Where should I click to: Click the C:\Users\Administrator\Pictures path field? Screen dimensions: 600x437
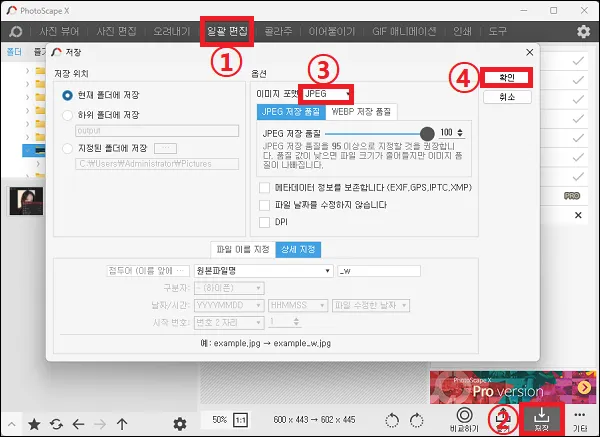tap(157, 164)
